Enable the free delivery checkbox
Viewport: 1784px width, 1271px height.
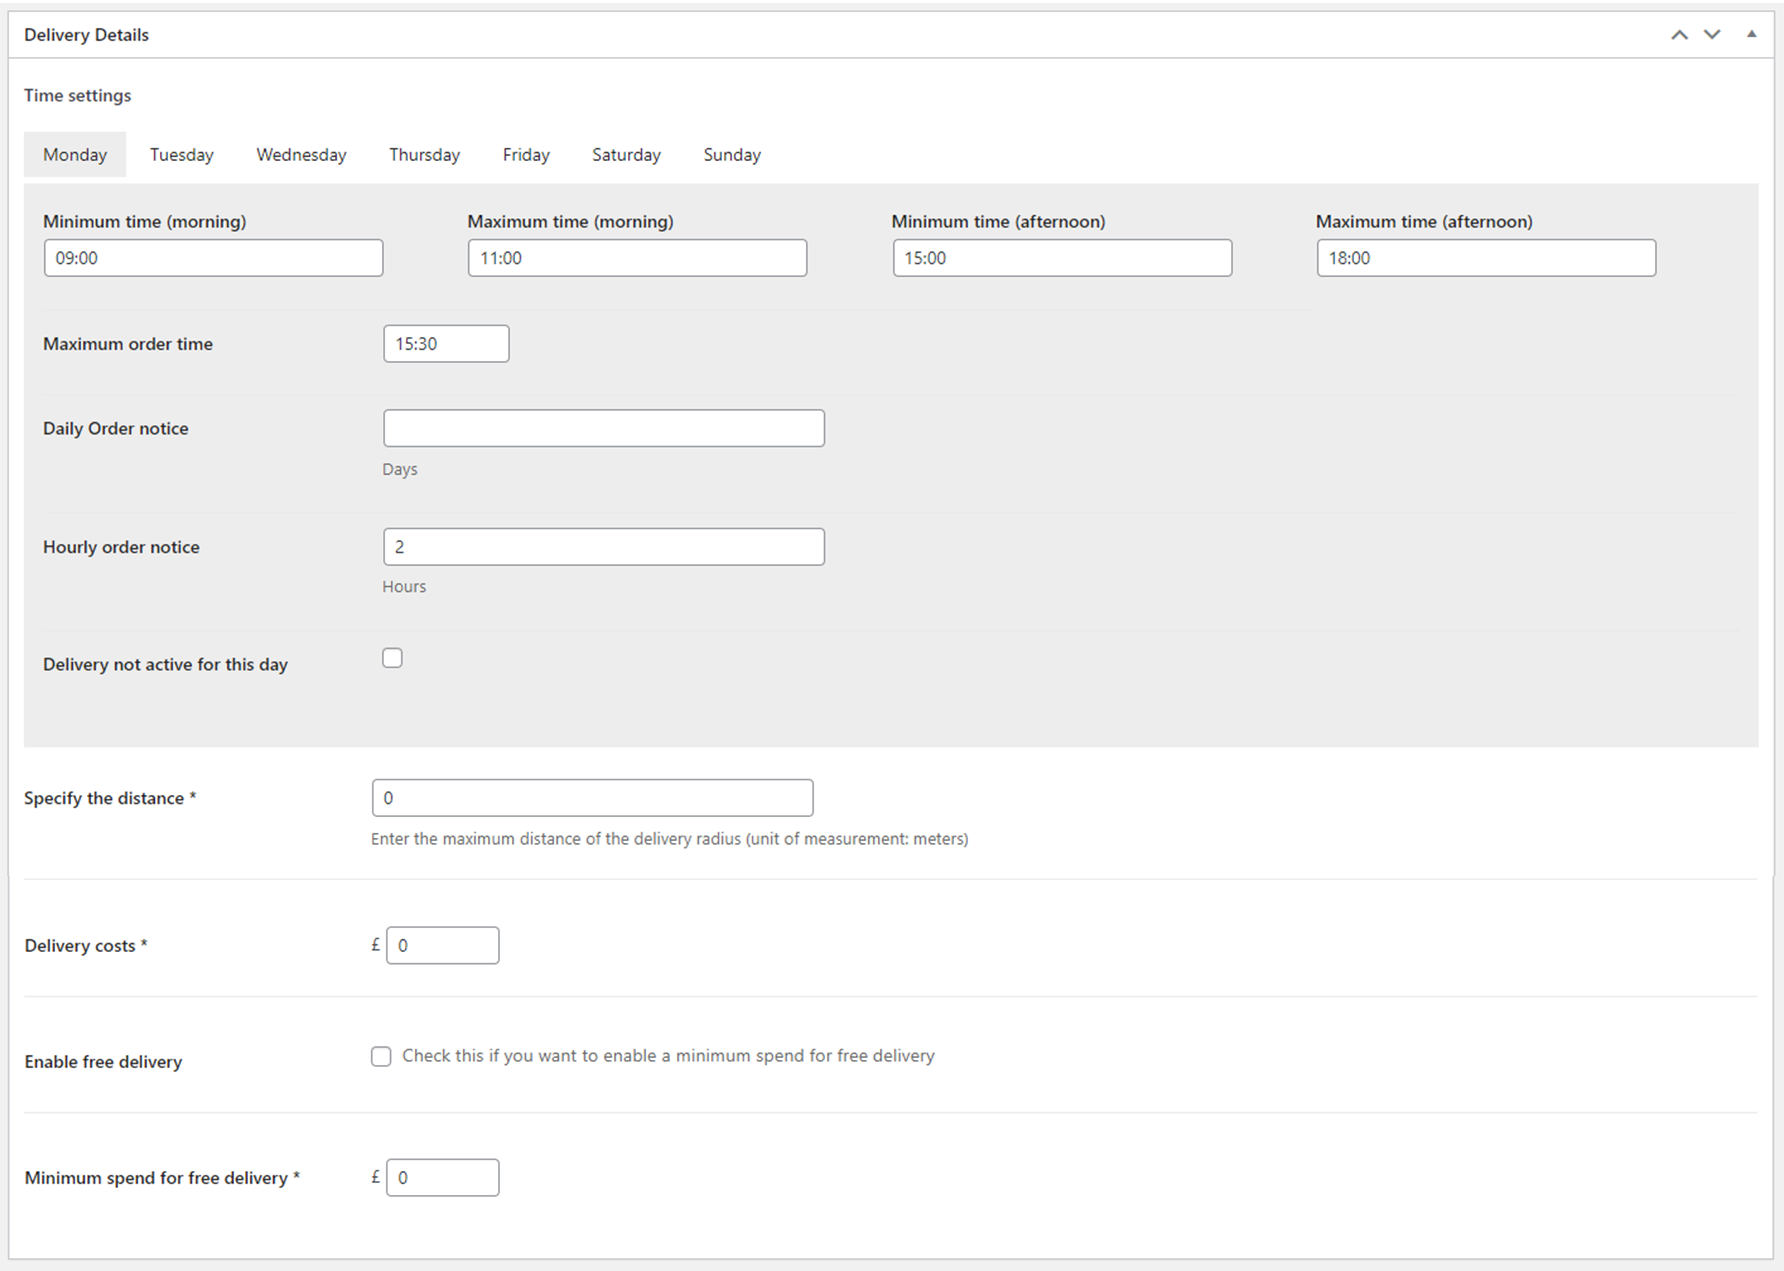point(381,1057)
